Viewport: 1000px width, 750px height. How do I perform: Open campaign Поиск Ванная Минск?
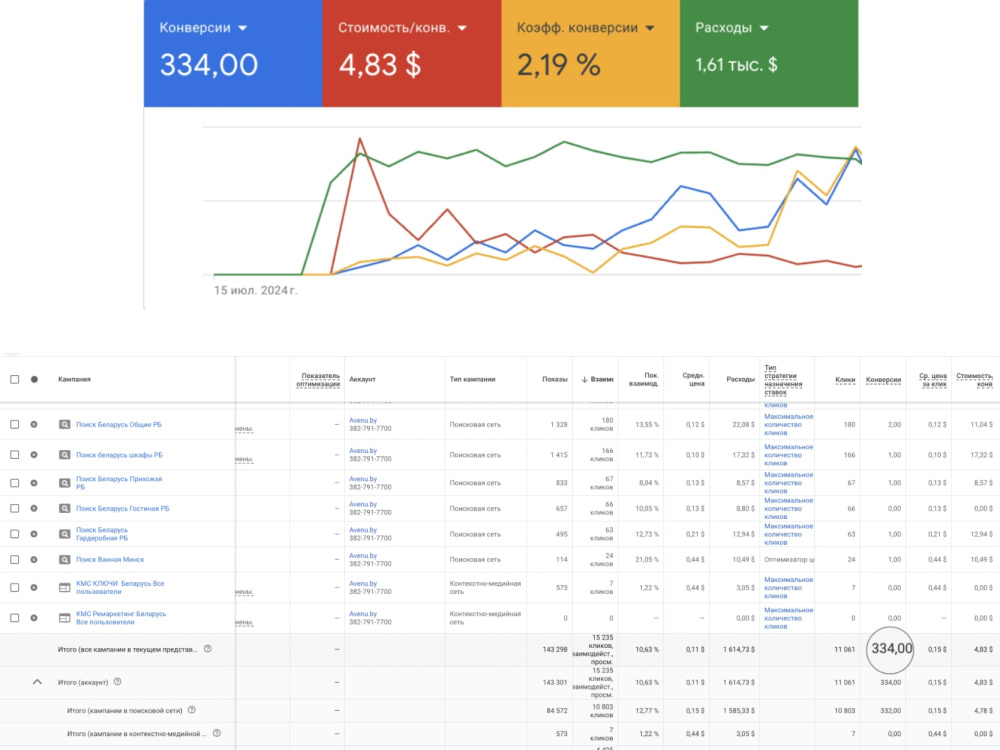[110, 559]
